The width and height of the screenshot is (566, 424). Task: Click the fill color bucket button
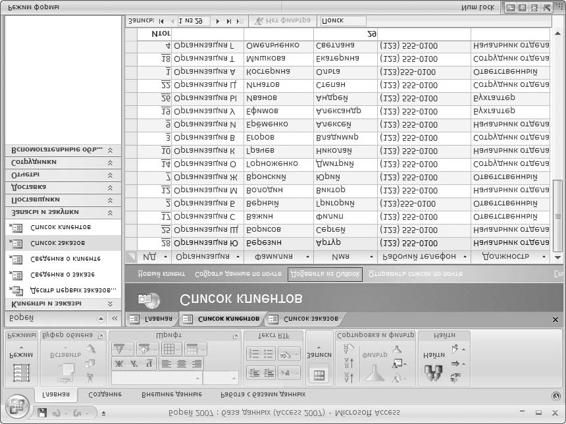coord(147,349)
